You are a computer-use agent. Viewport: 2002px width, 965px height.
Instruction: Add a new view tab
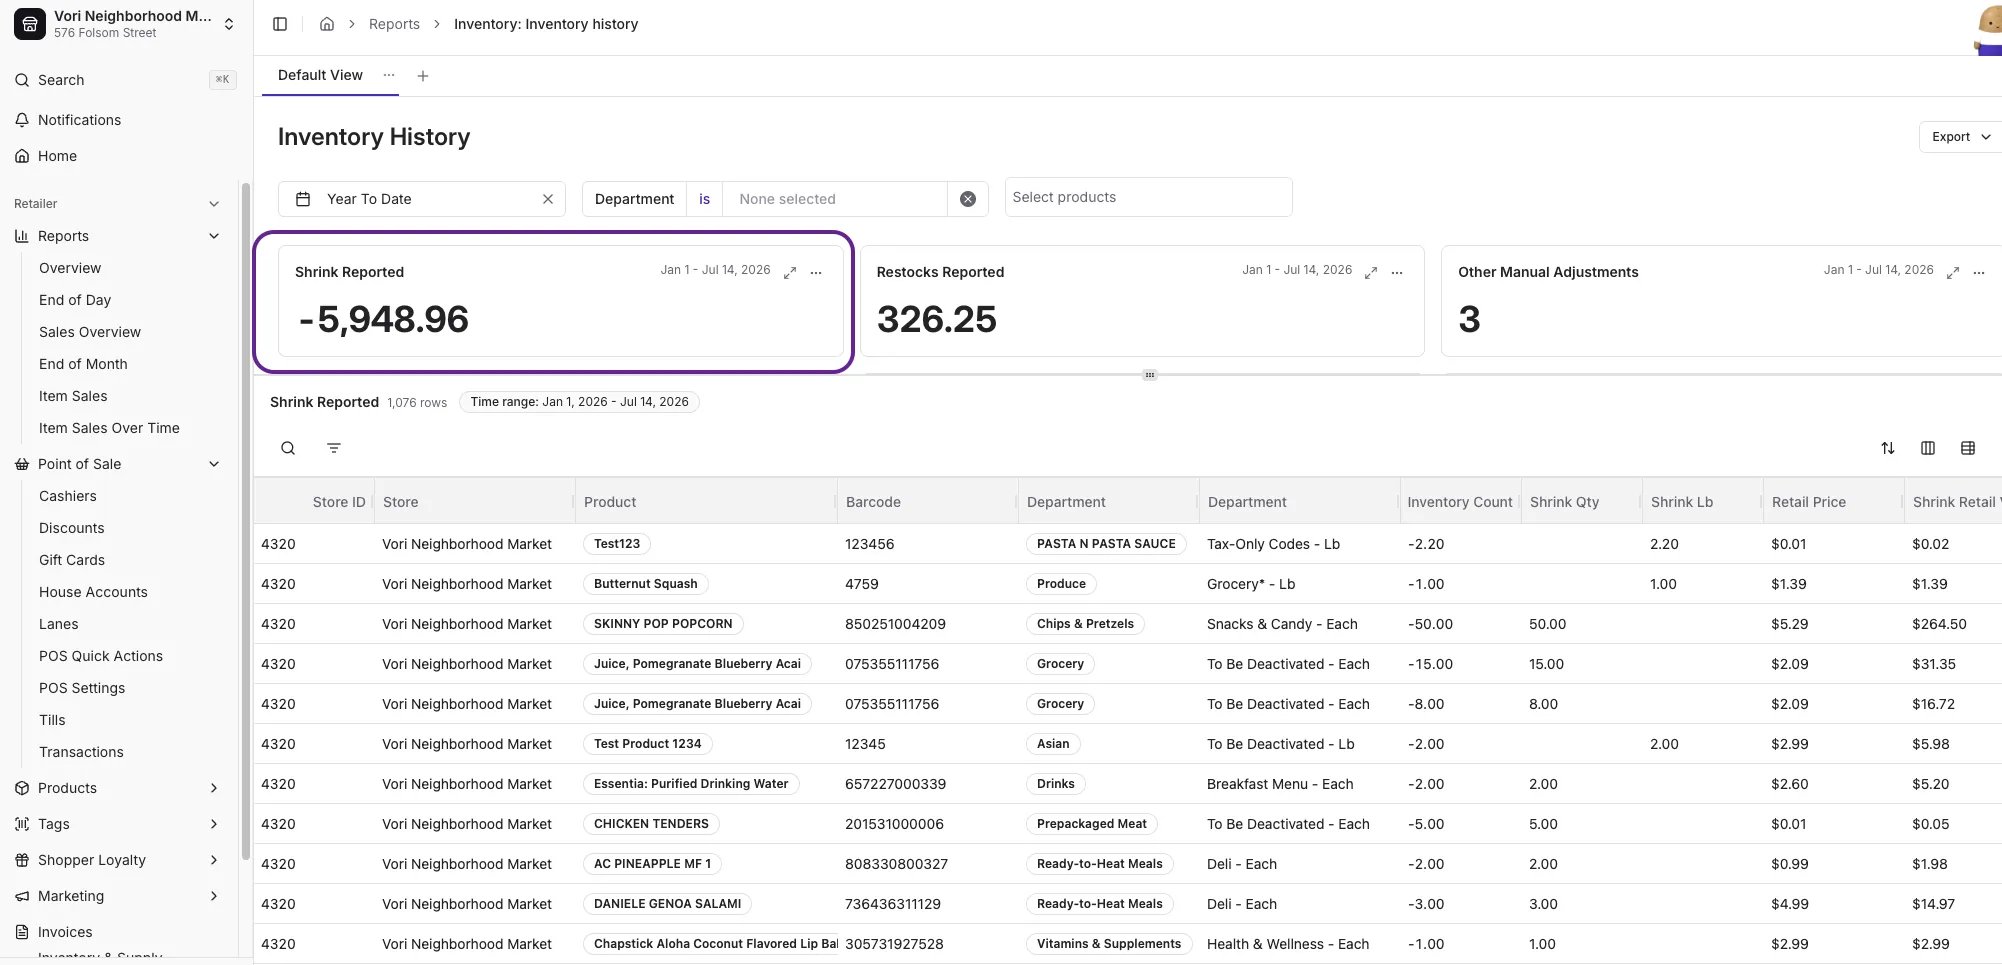pos(423,76)
